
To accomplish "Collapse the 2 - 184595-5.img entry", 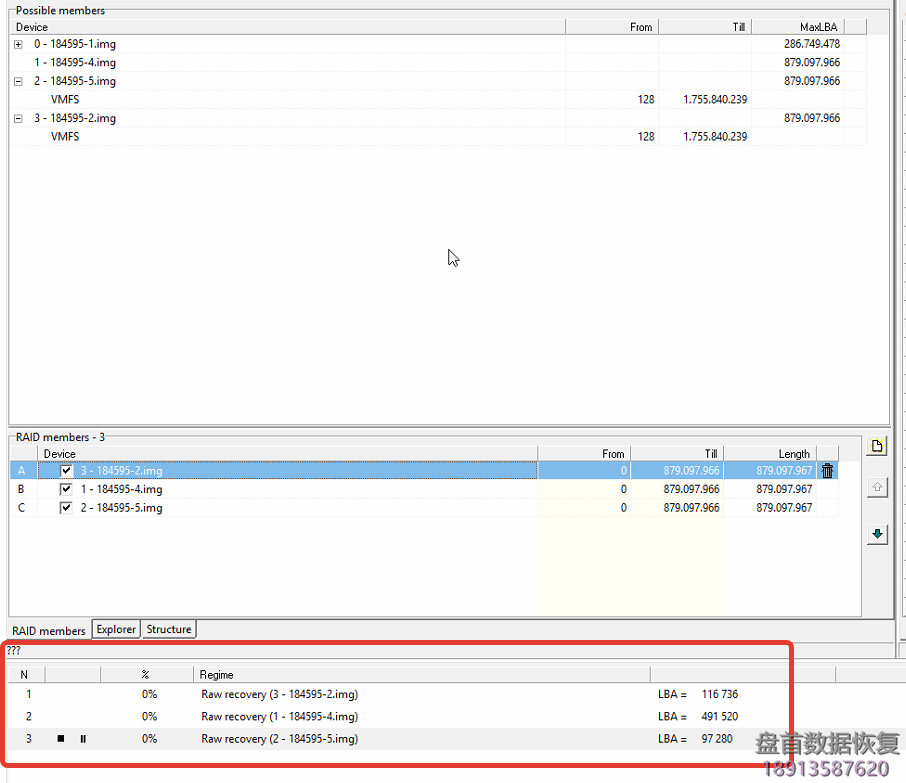I will [17, 81].
